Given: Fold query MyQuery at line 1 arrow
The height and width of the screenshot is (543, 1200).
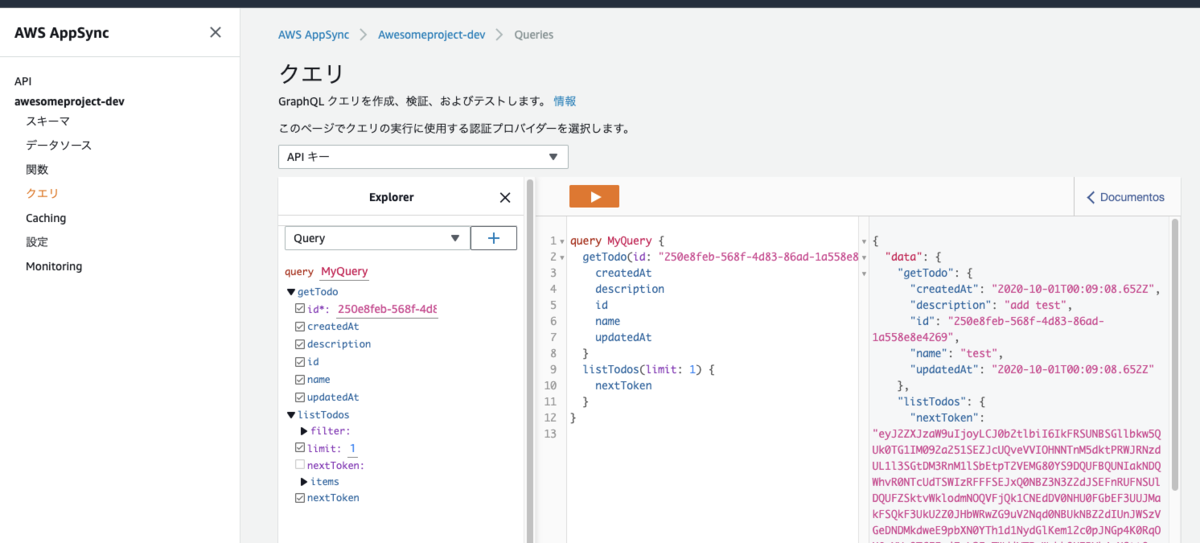Looking at the screenshot, I should point(564,241).
